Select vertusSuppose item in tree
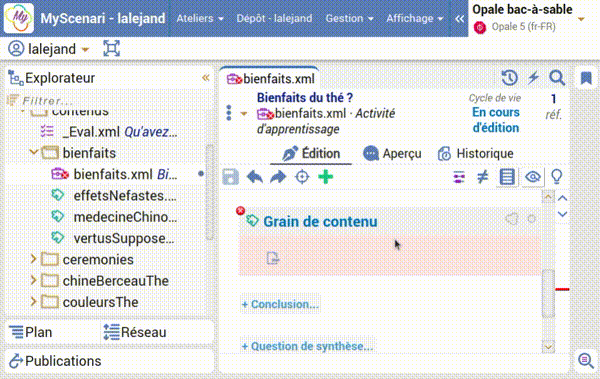This screenshot has width=600, height=379. coord(113,238)
